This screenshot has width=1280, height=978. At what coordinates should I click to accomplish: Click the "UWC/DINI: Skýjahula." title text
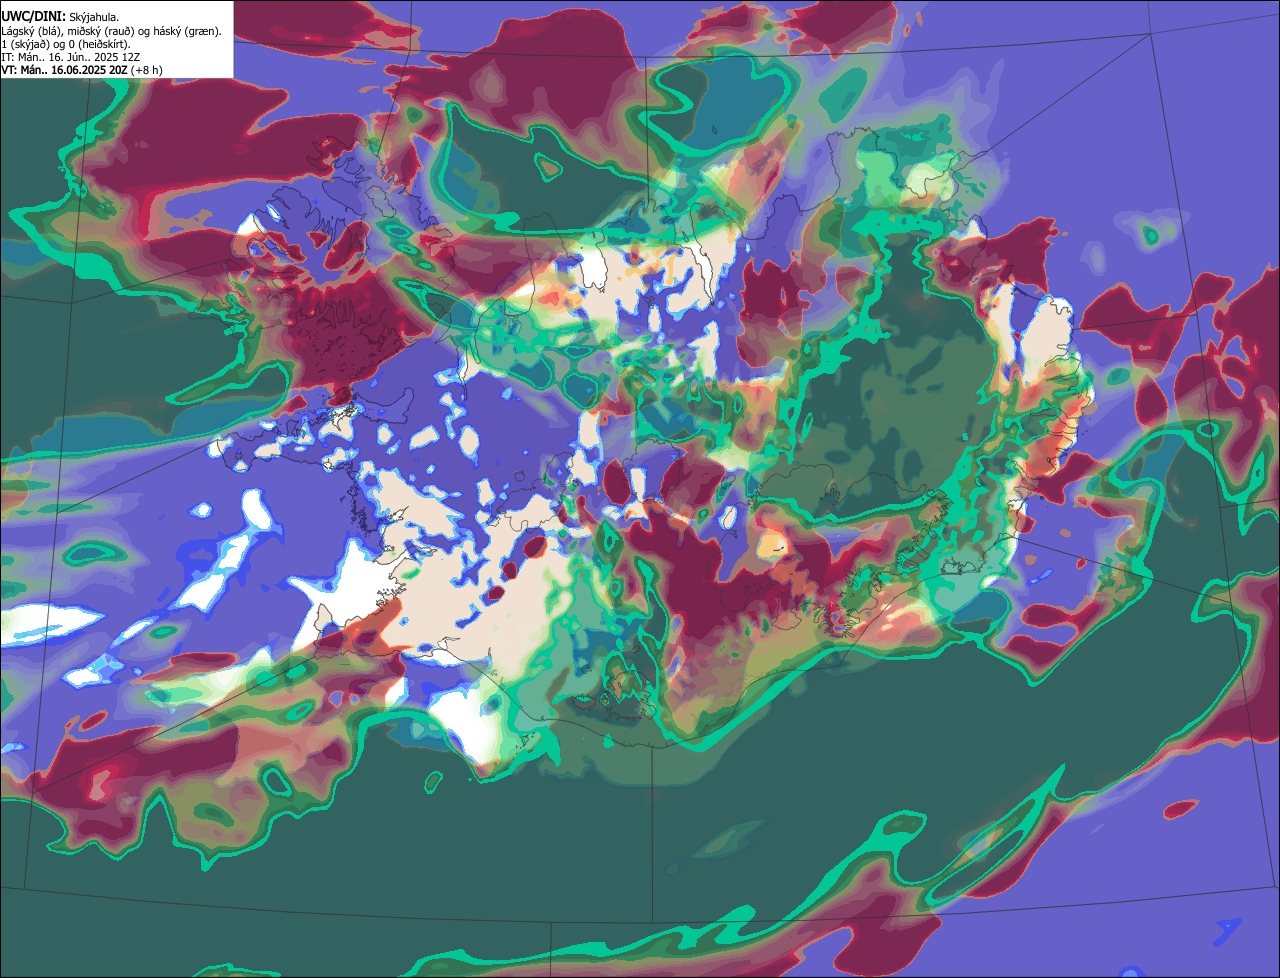(x=60, y=18)
